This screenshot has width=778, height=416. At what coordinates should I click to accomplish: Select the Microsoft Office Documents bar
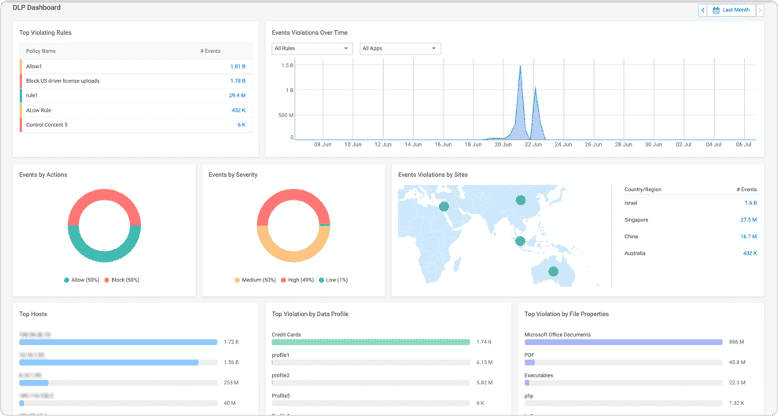[623, 342]
